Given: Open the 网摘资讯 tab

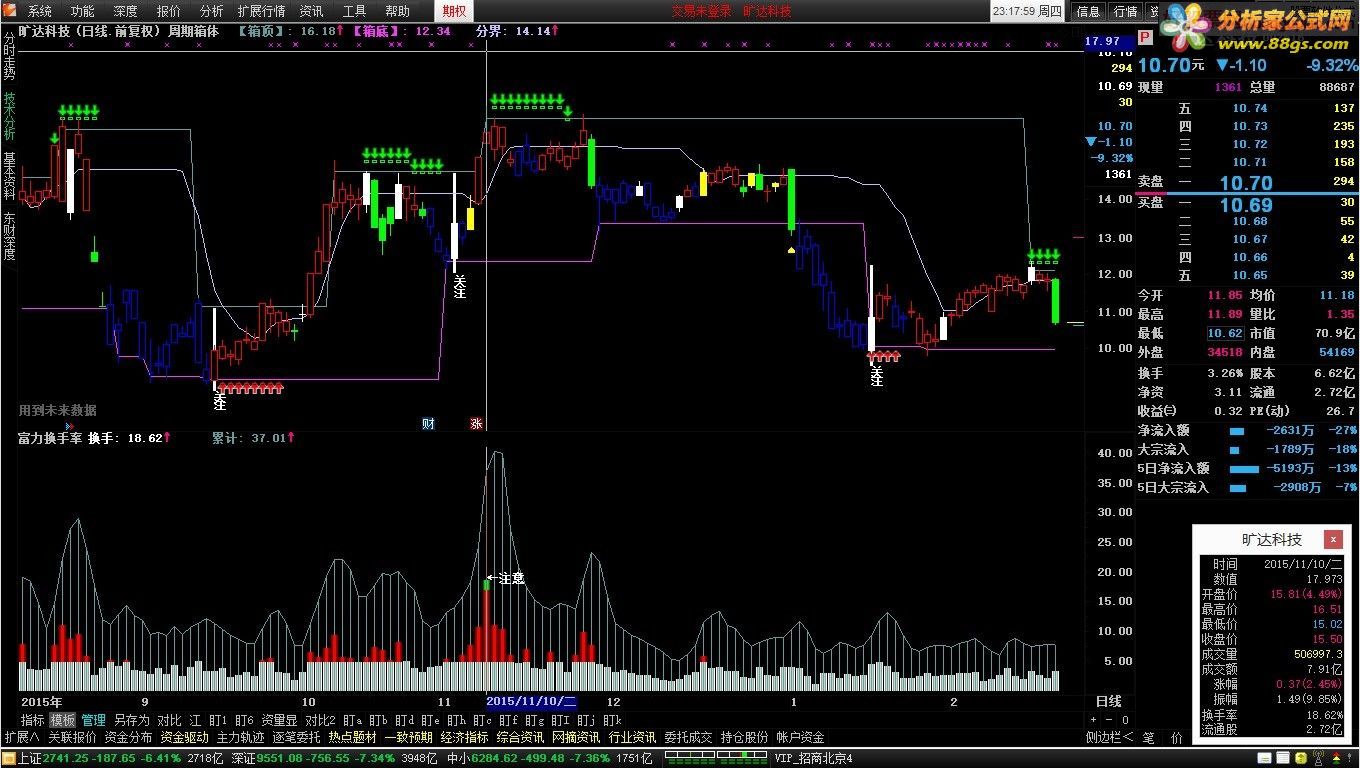Looking at the screenshot, I should (576, 738).
